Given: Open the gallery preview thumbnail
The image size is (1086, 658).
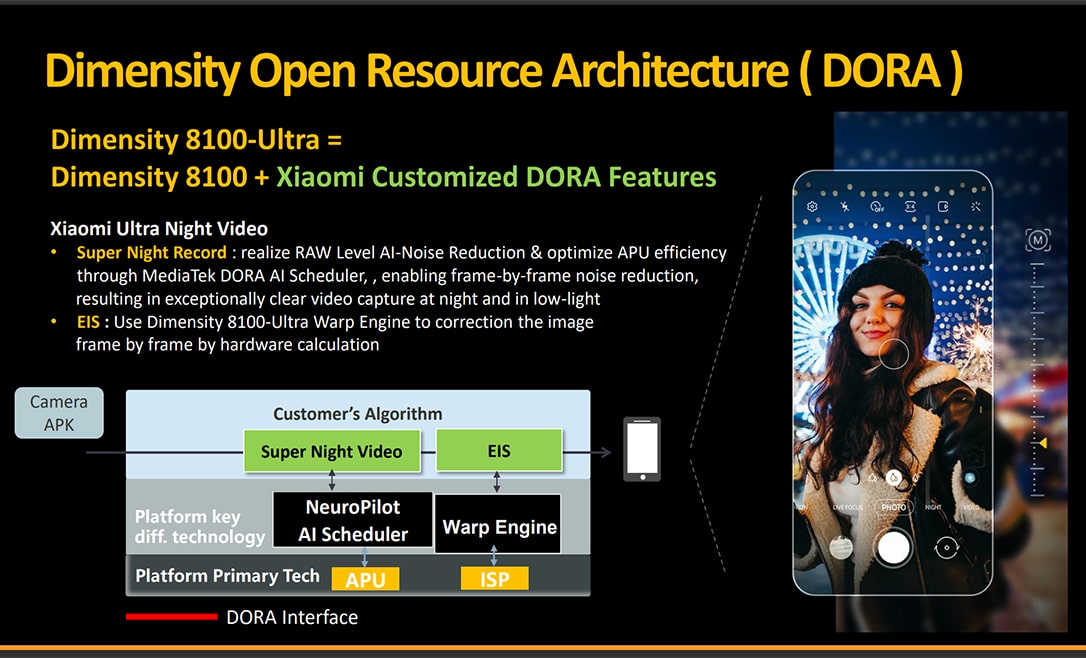Looking at the screenshot, I should click(x=841, y=547).
